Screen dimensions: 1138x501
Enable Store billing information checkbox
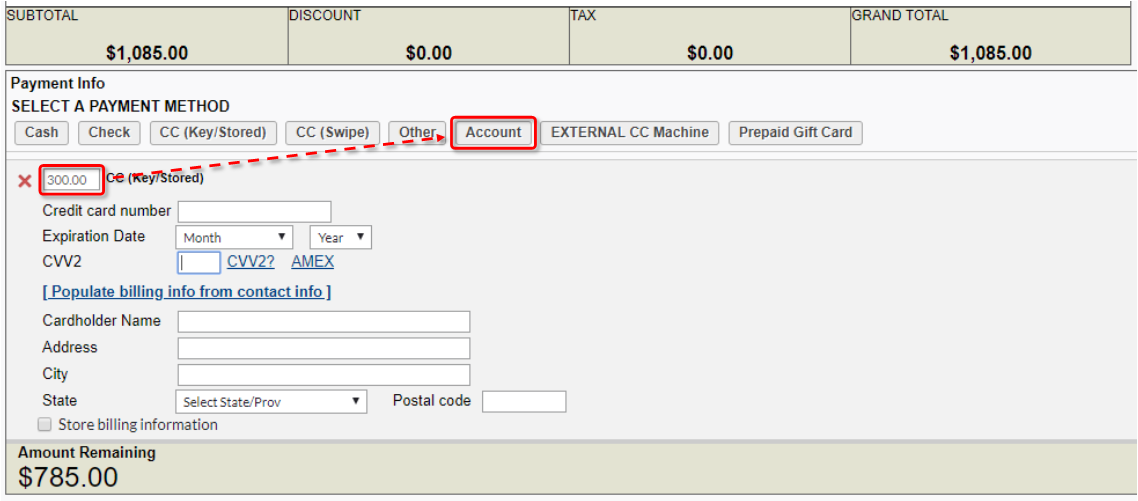click(x=45, y=425)
